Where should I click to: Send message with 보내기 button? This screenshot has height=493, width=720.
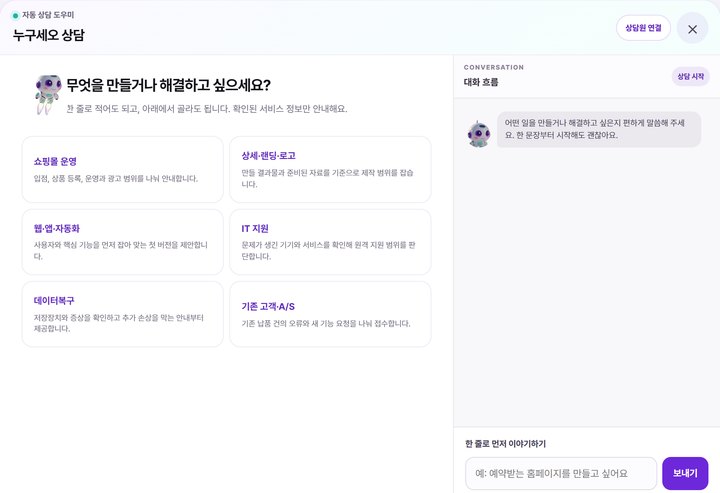click(685, 473)
